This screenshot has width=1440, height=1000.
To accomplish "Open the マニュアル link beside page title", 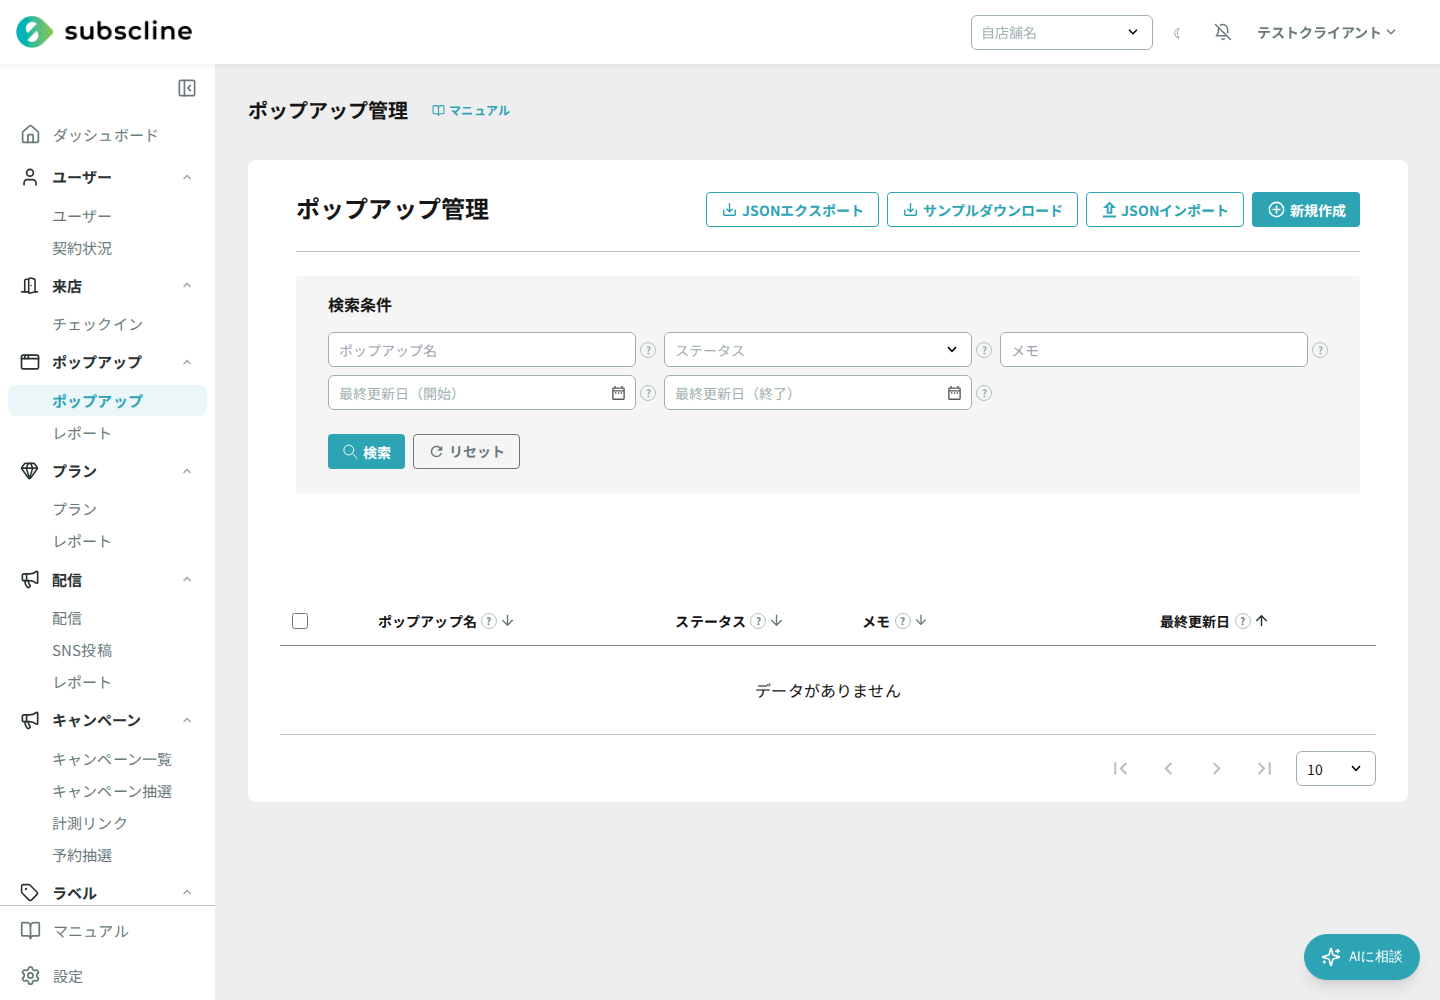I will pyautogui.click(x=471, y=110).
